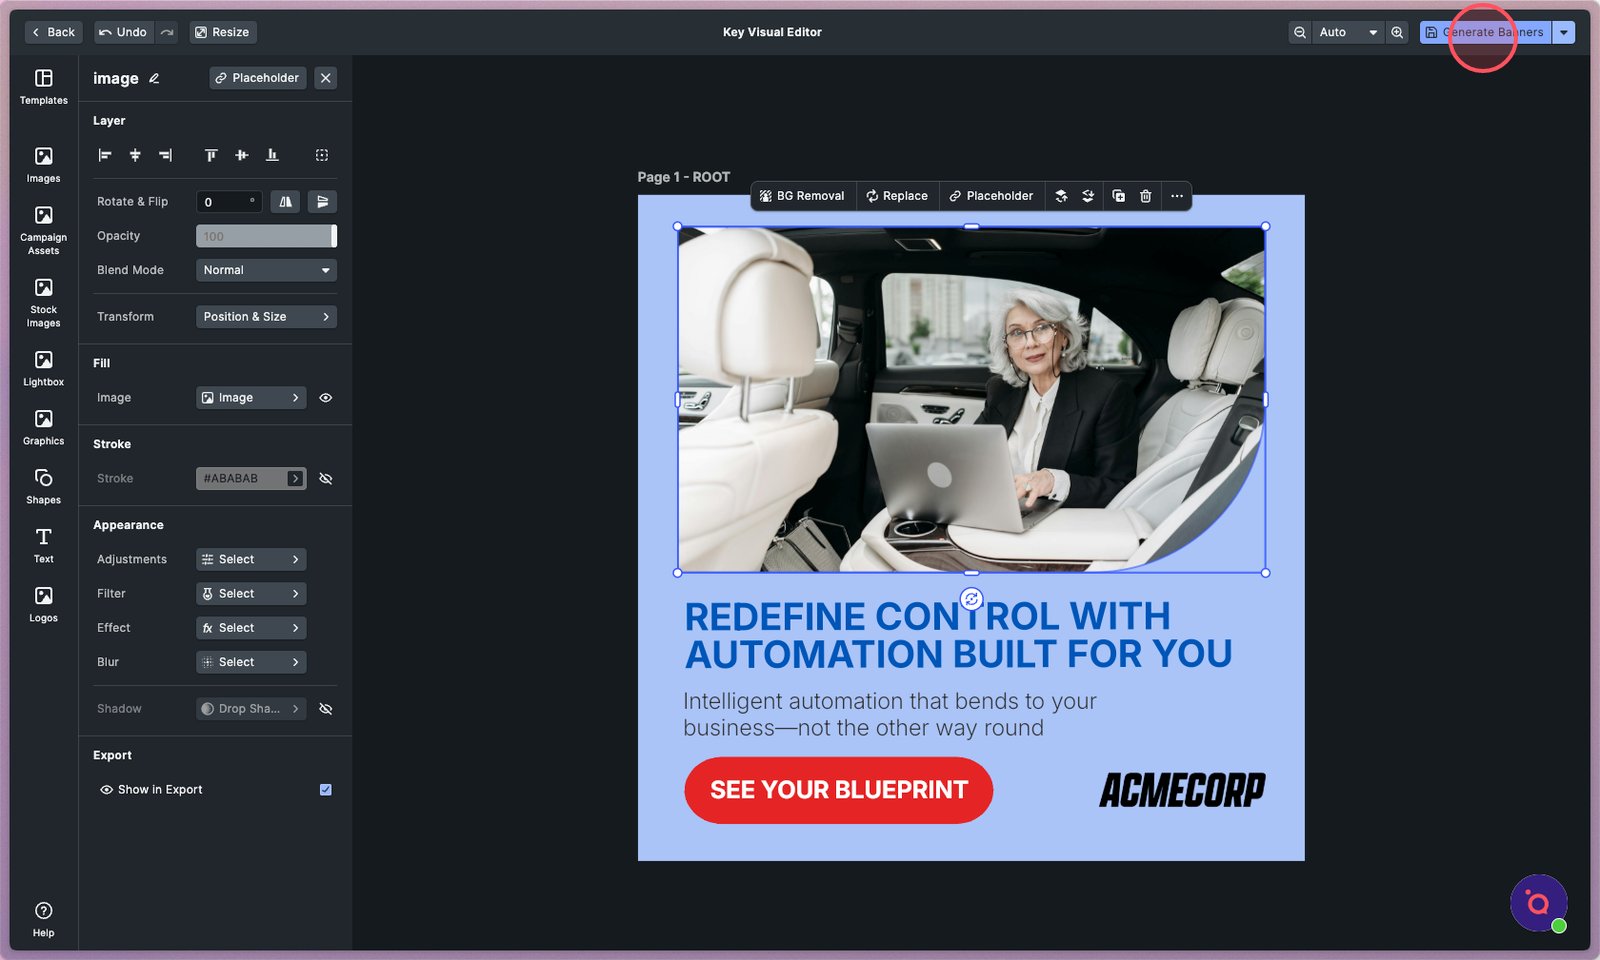Expand the Drop Shadow settings

(251, 709)
